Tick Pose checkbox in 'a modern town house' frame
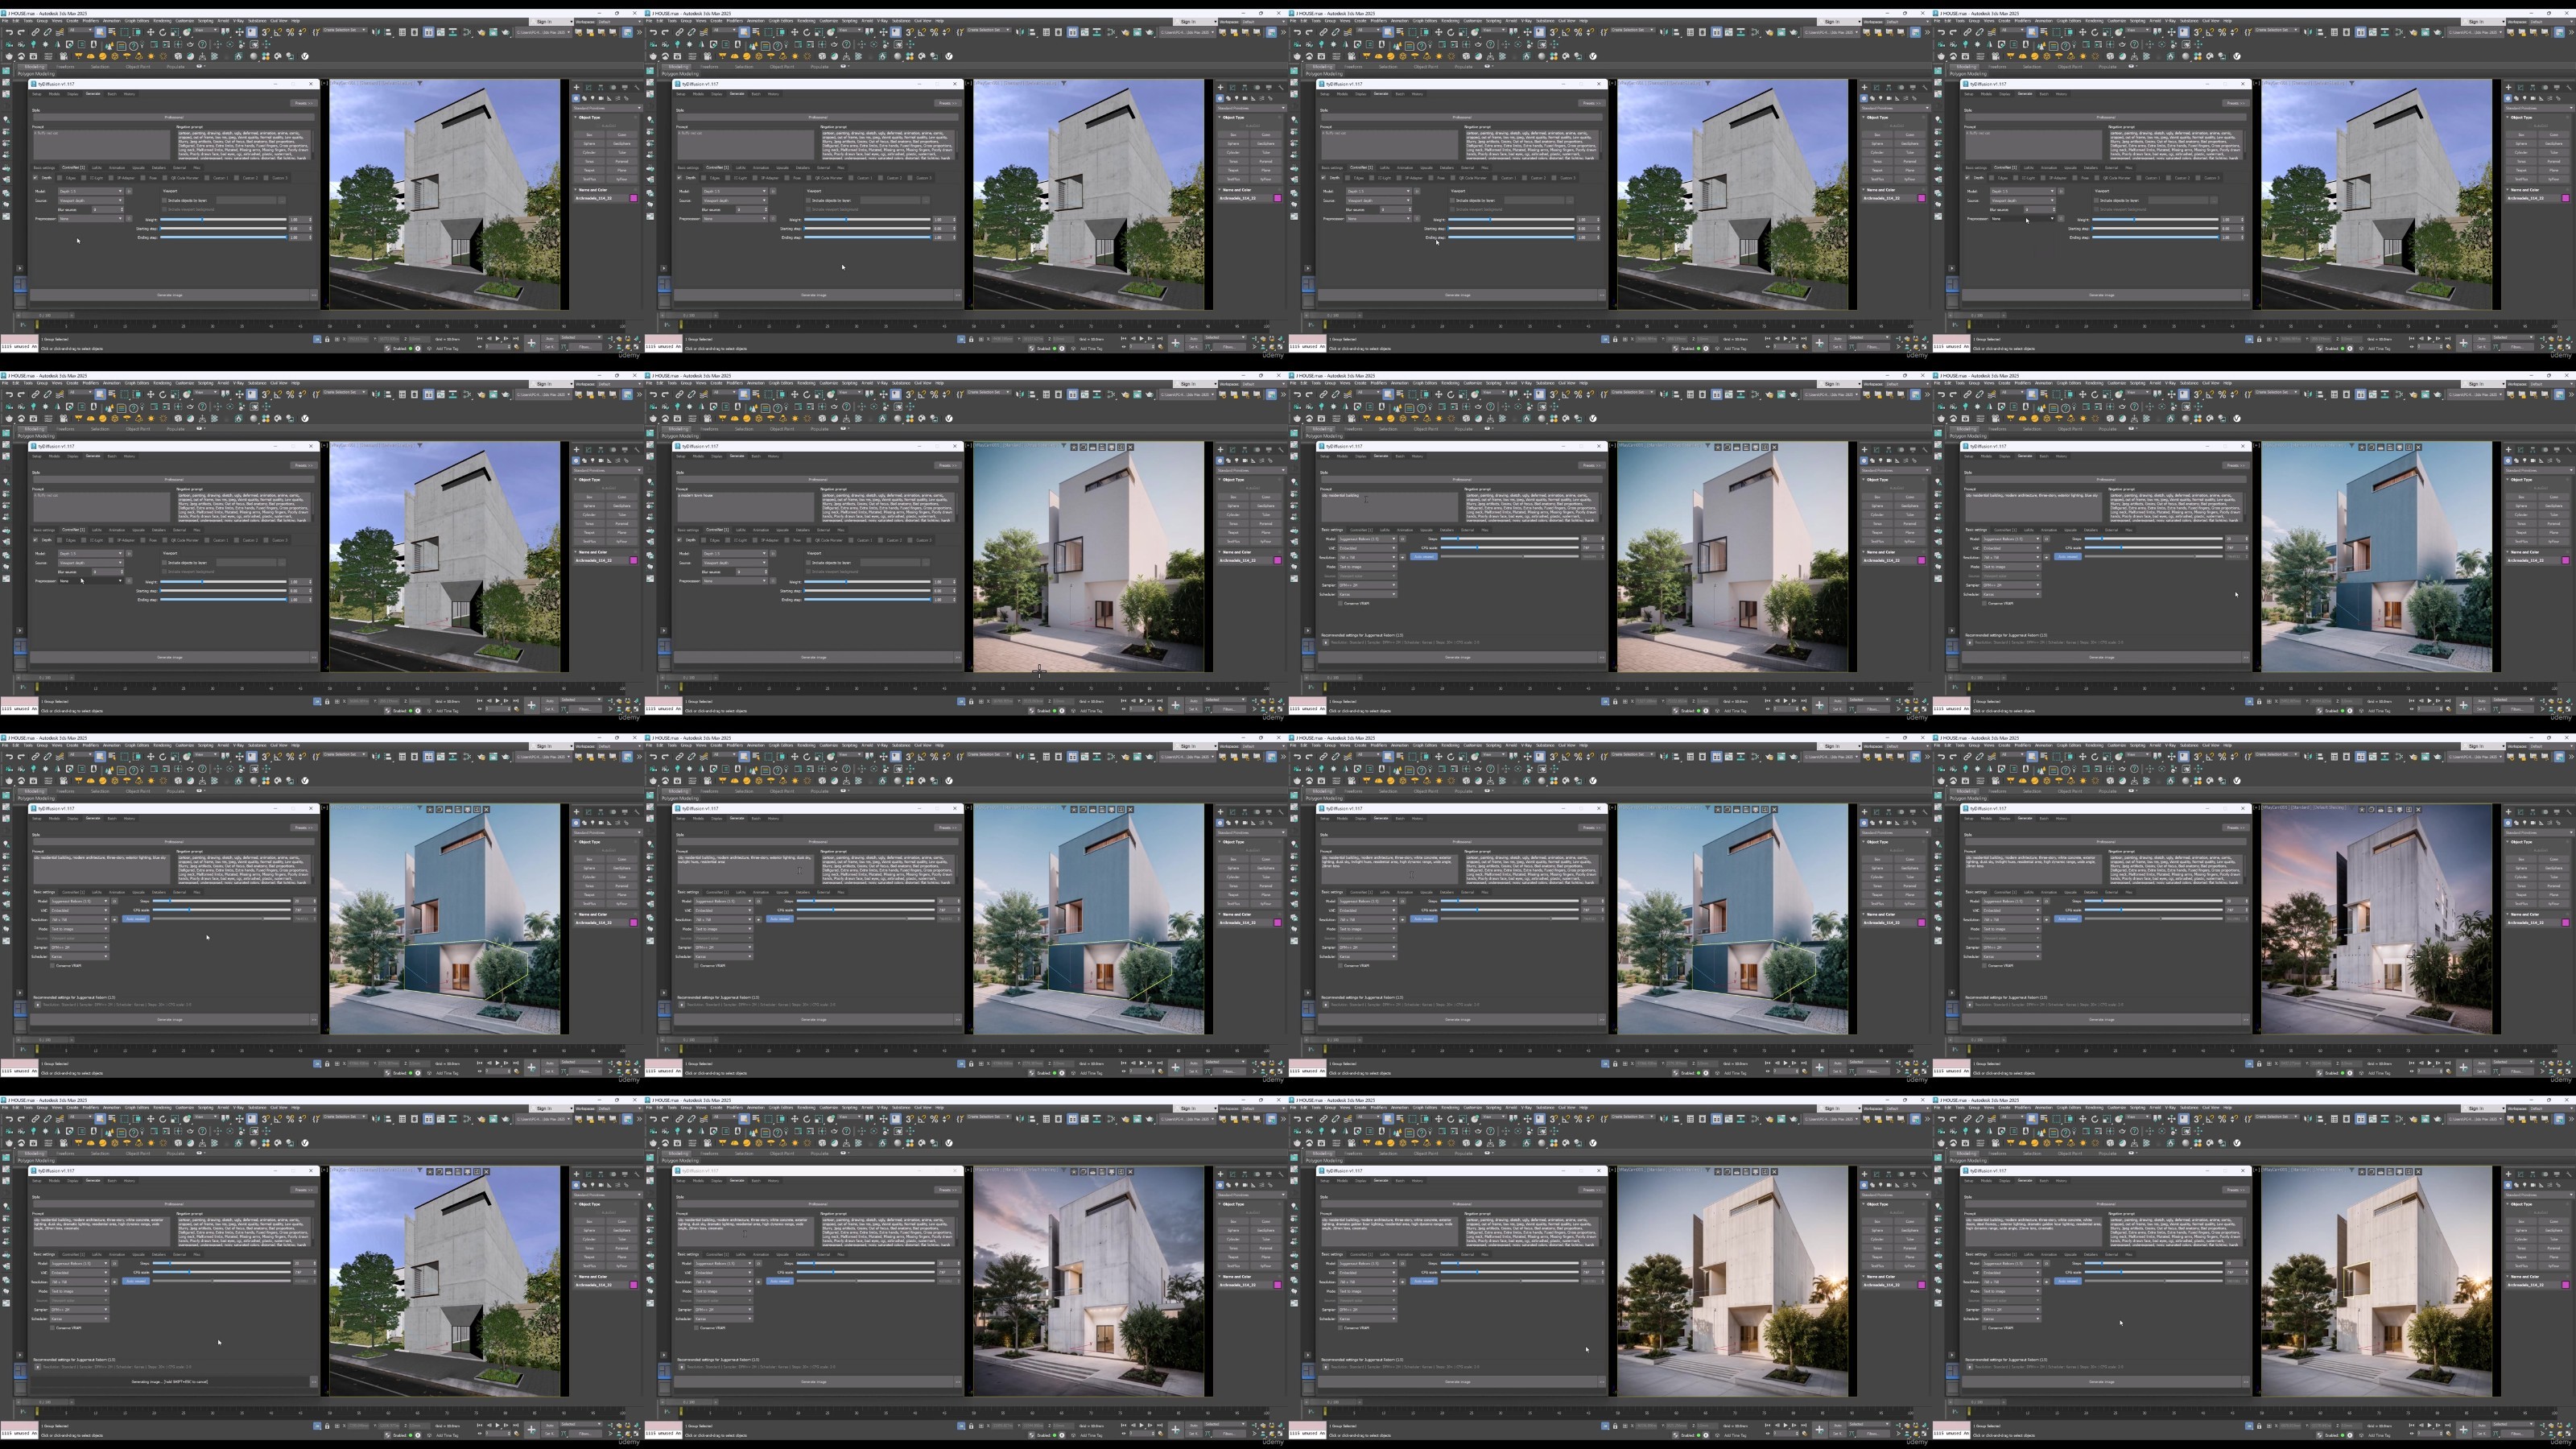Viewport: 2576px width, 1449px height. (x=787, y=540)
